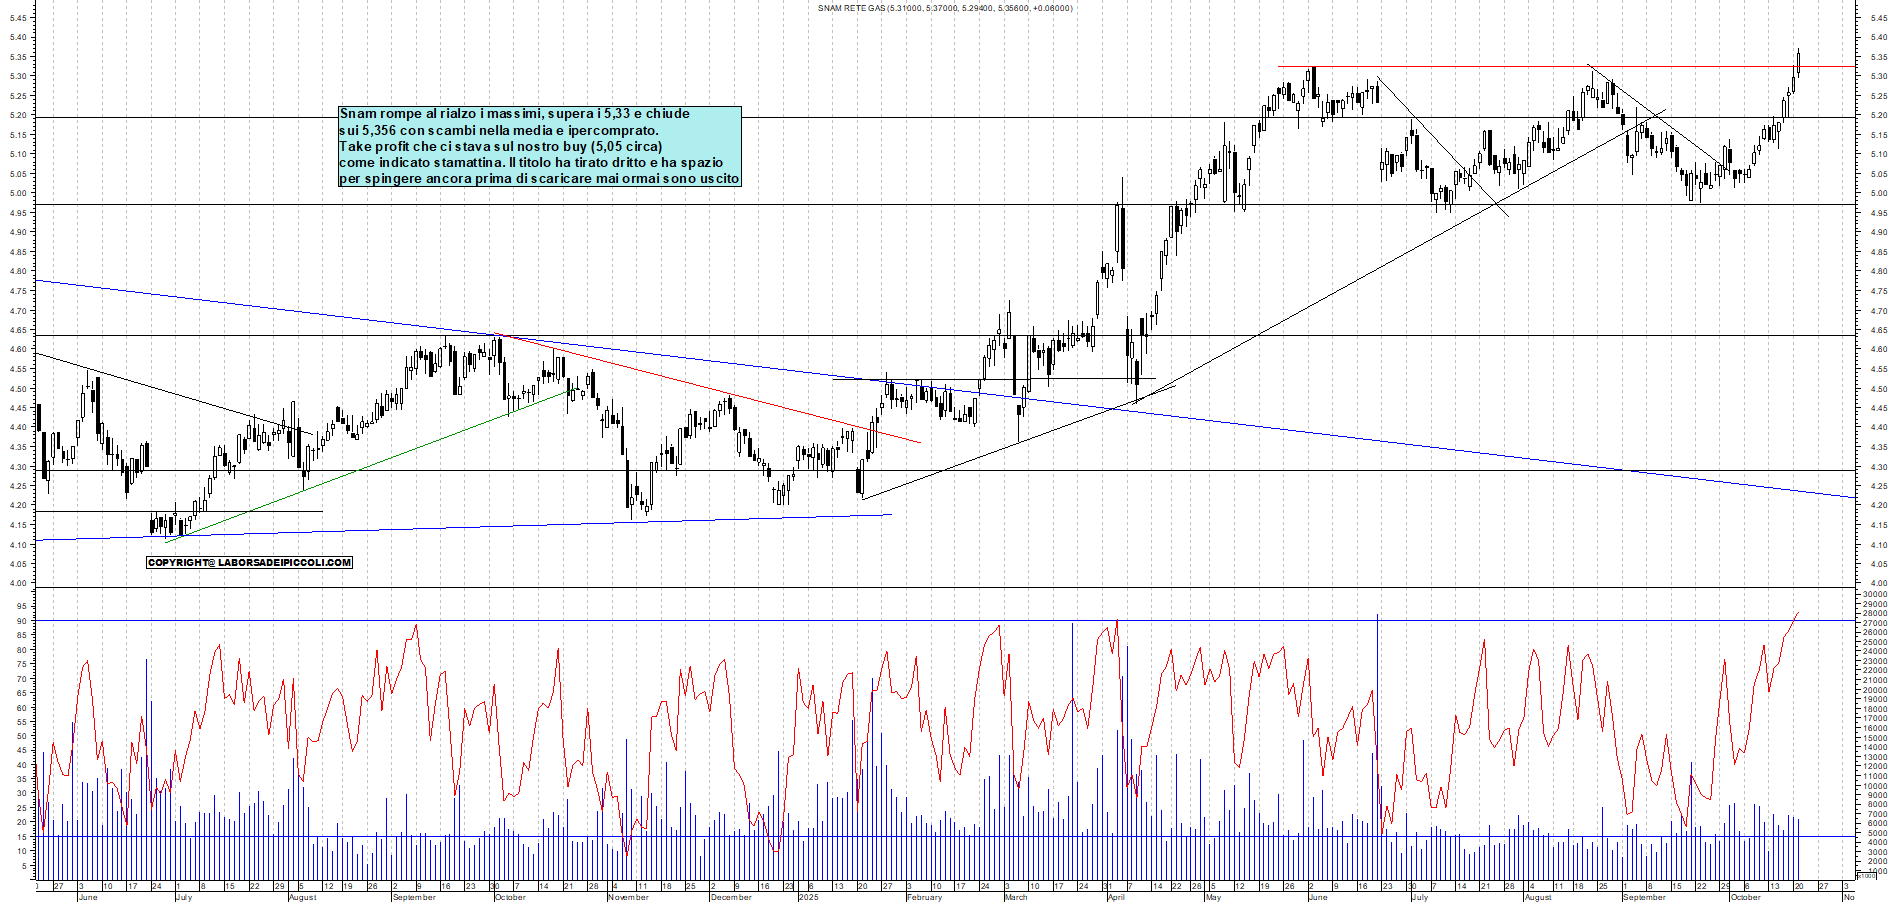Click the 4.00 label on left price axis

coord(19,584)
